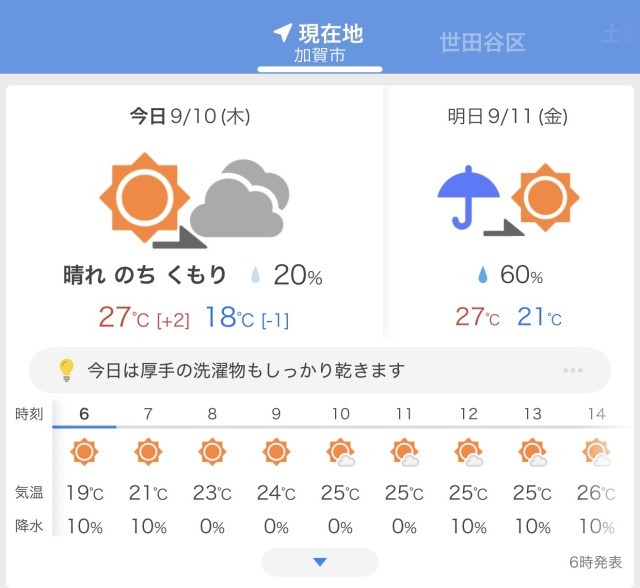The height and width of the screenshot is (588, 640).
Task: Tap the partially visible third location tab
Action: (x=620, y=34)
